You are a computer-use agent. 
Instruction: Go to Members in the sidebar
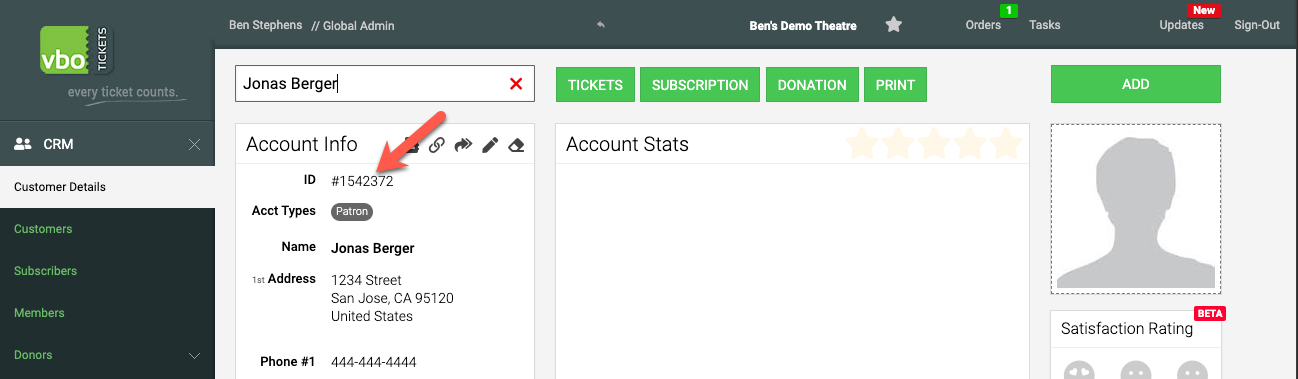click(40, 313)
